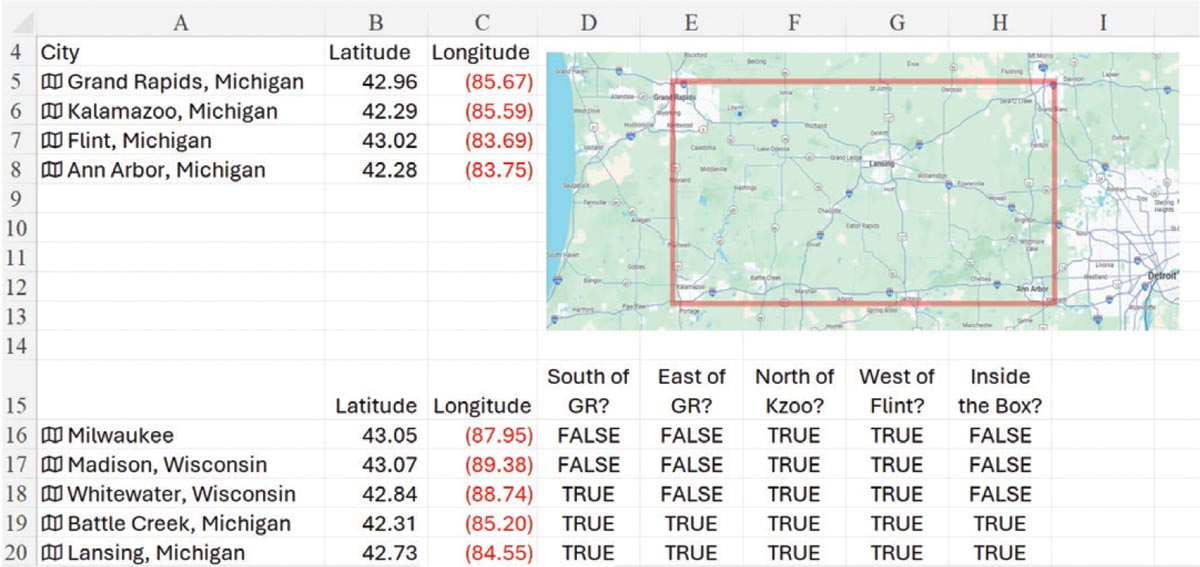Select column G header
Viewport: 1200px width, 567px height.
897,21
